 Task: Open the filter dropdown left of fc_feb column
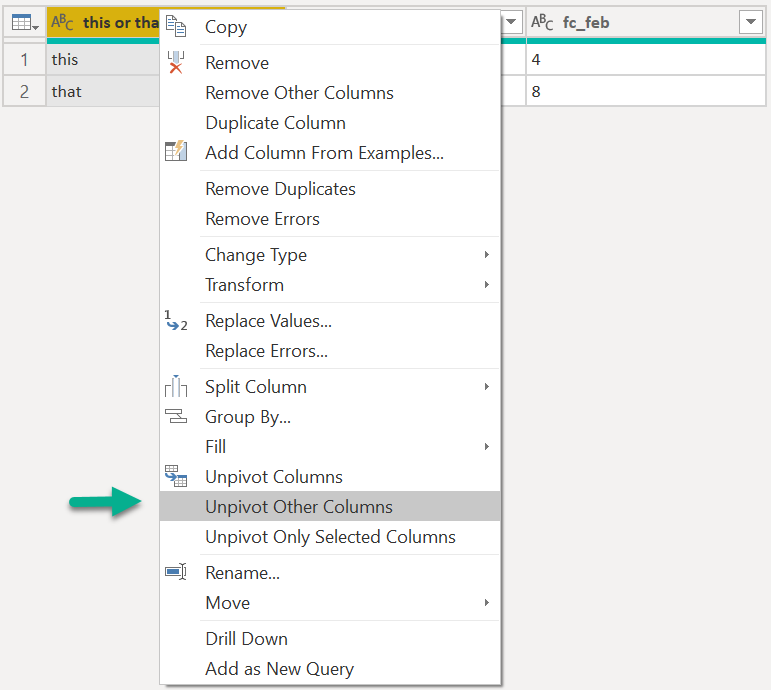click(x=511, y=22)
